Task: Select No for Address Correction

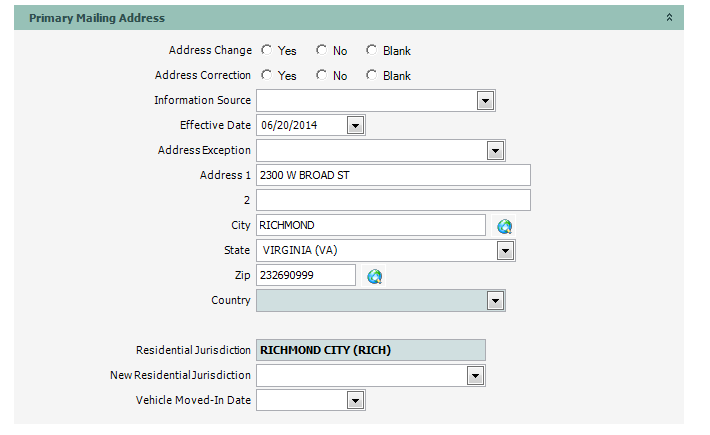Action: [x=321, y=75]
